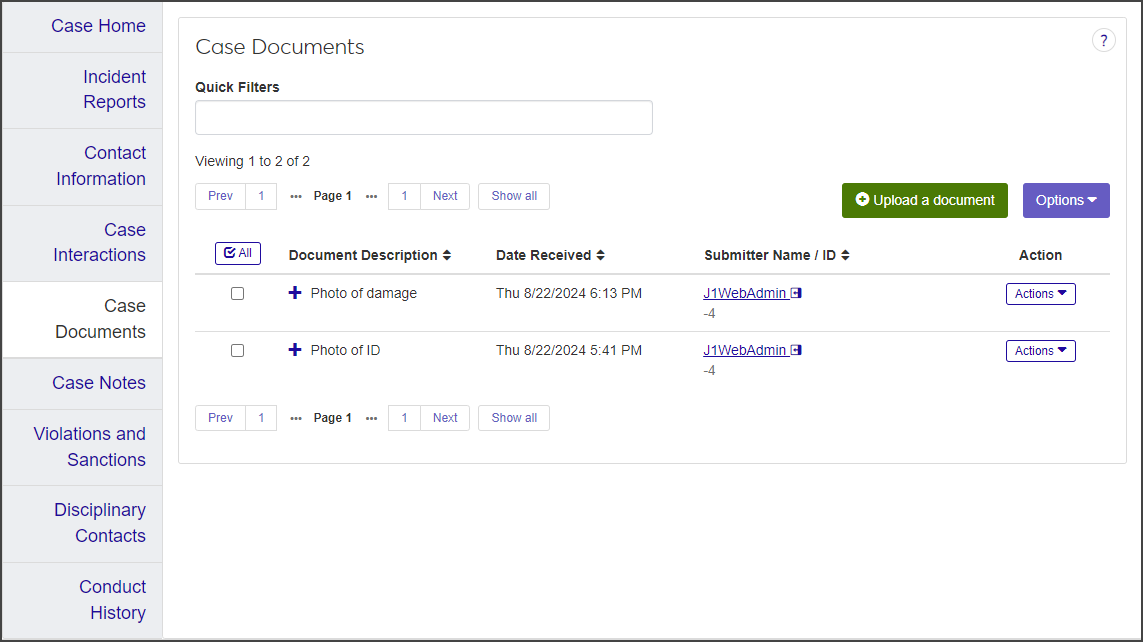Open Incident Reports in sidebar
The image size is (1143, 642).
point(113,90)
